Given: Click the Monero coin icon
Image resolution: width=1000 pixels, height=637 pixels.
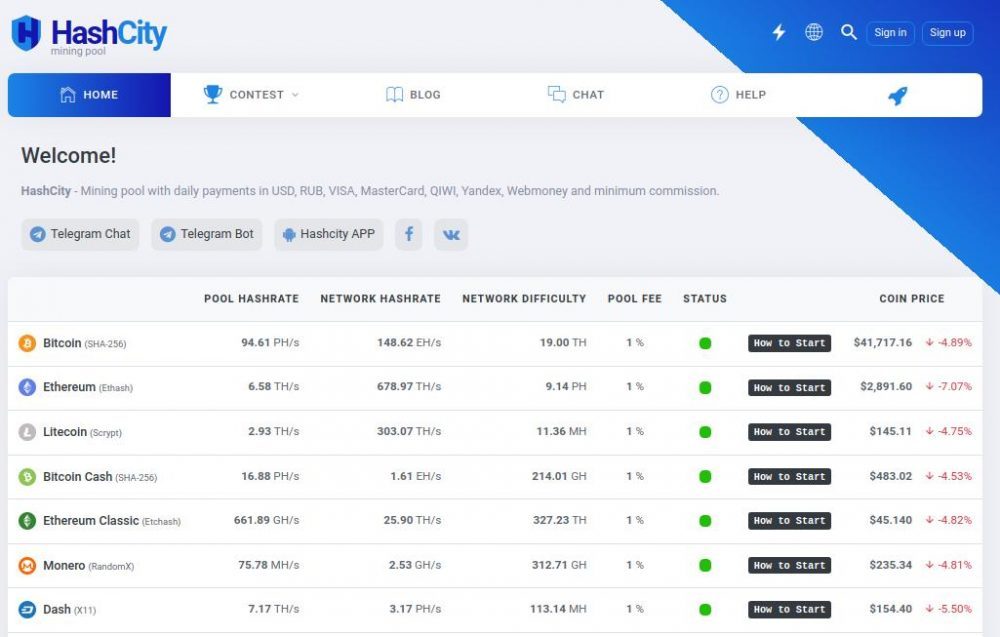Looking at the screenshot, I should 27,565.
